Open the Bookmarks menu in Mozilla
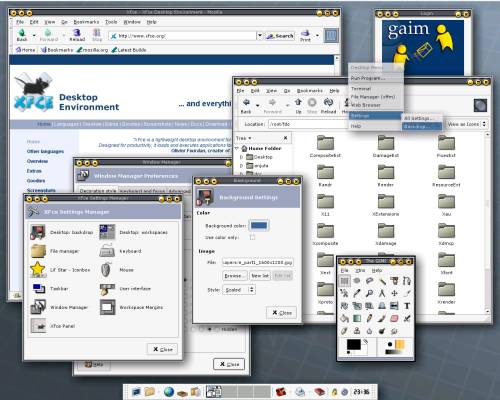 (x=86, y=22)
